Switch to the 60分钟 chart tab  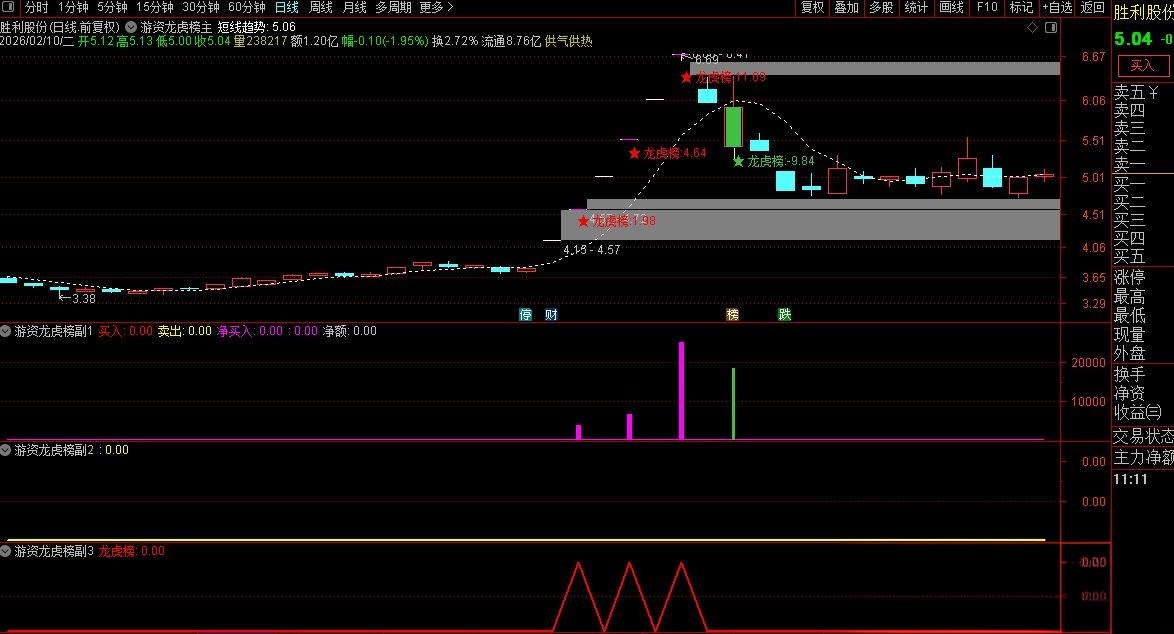246,7
